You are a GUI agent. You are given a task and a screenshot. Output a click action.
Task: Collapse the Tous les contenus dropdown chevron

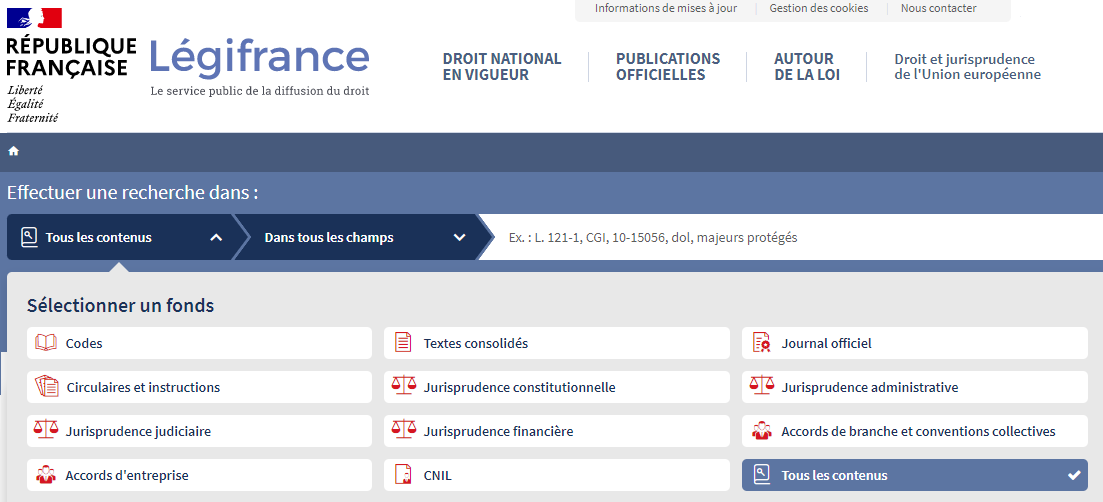click(216, 238)
